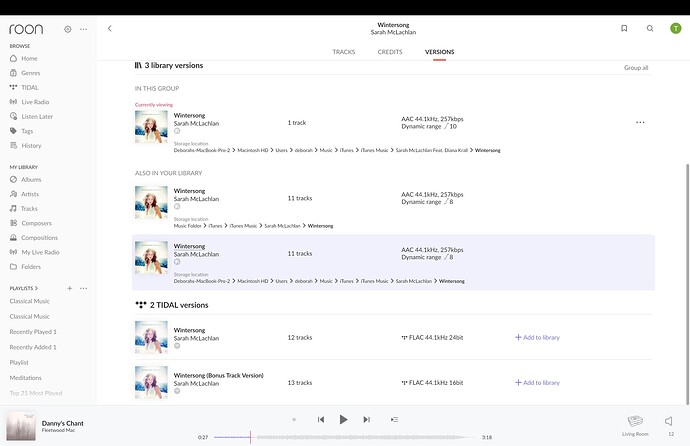Screen dimensions: 690x446
Task: Open My Live Radio in sidebar
Action: [x=40, y=252]
